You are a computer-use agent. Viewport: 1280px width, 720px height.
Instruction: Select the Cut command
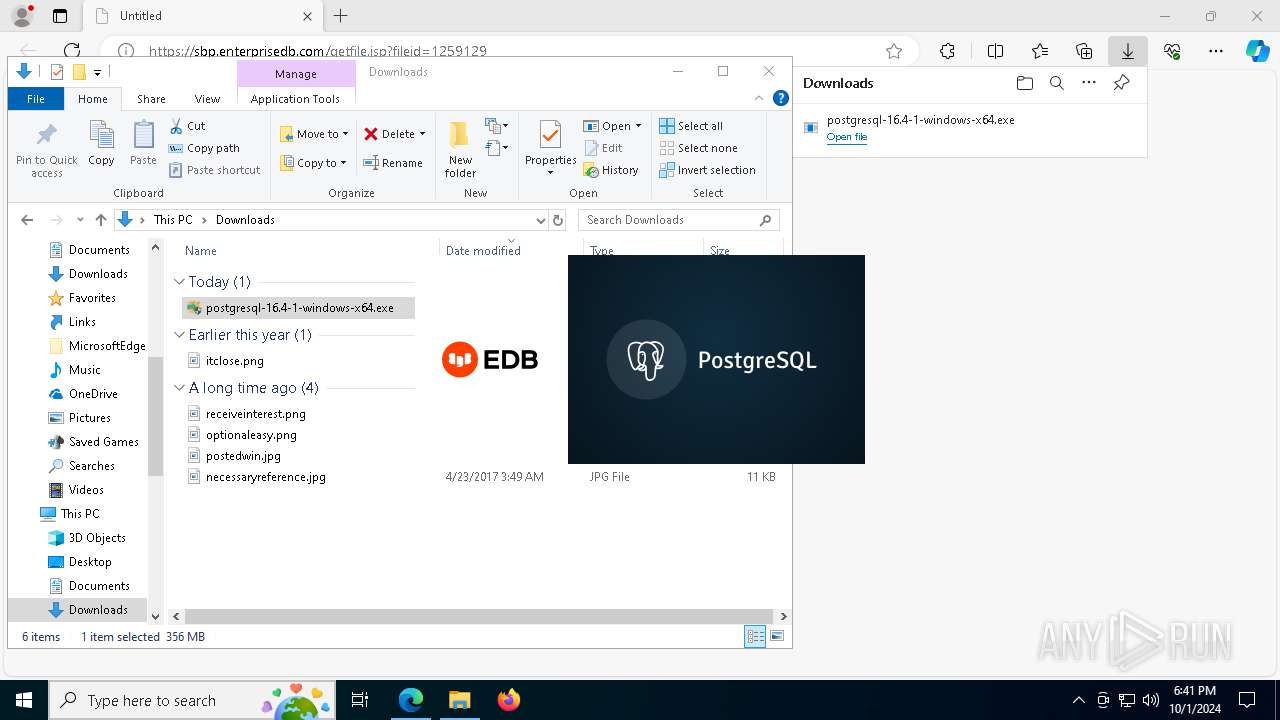187,126
